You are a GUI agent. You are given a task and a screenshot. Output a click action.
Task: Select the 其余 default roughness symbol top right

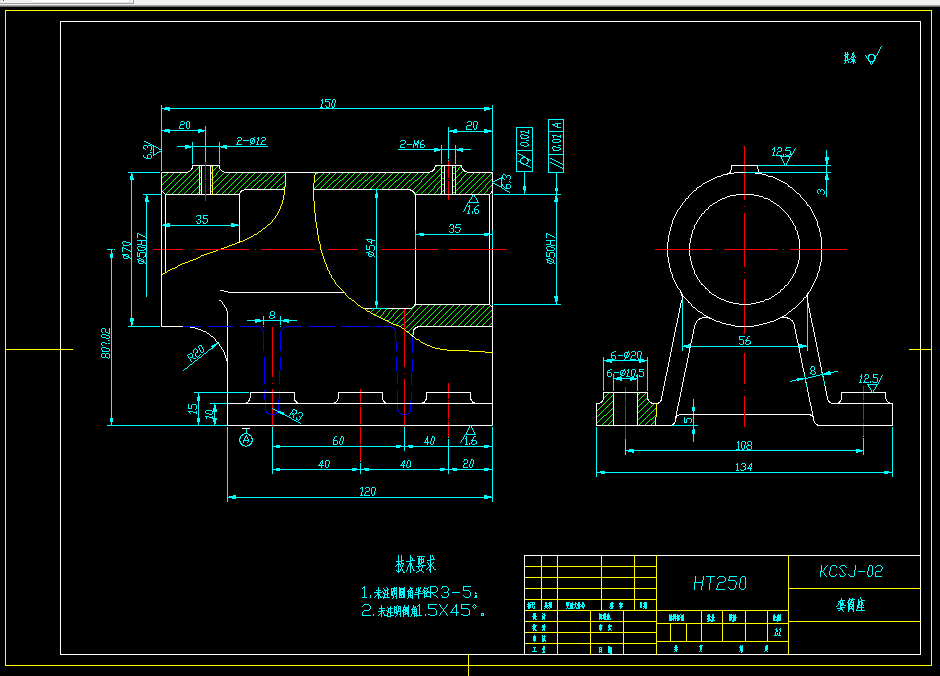(x=862, y=57)
